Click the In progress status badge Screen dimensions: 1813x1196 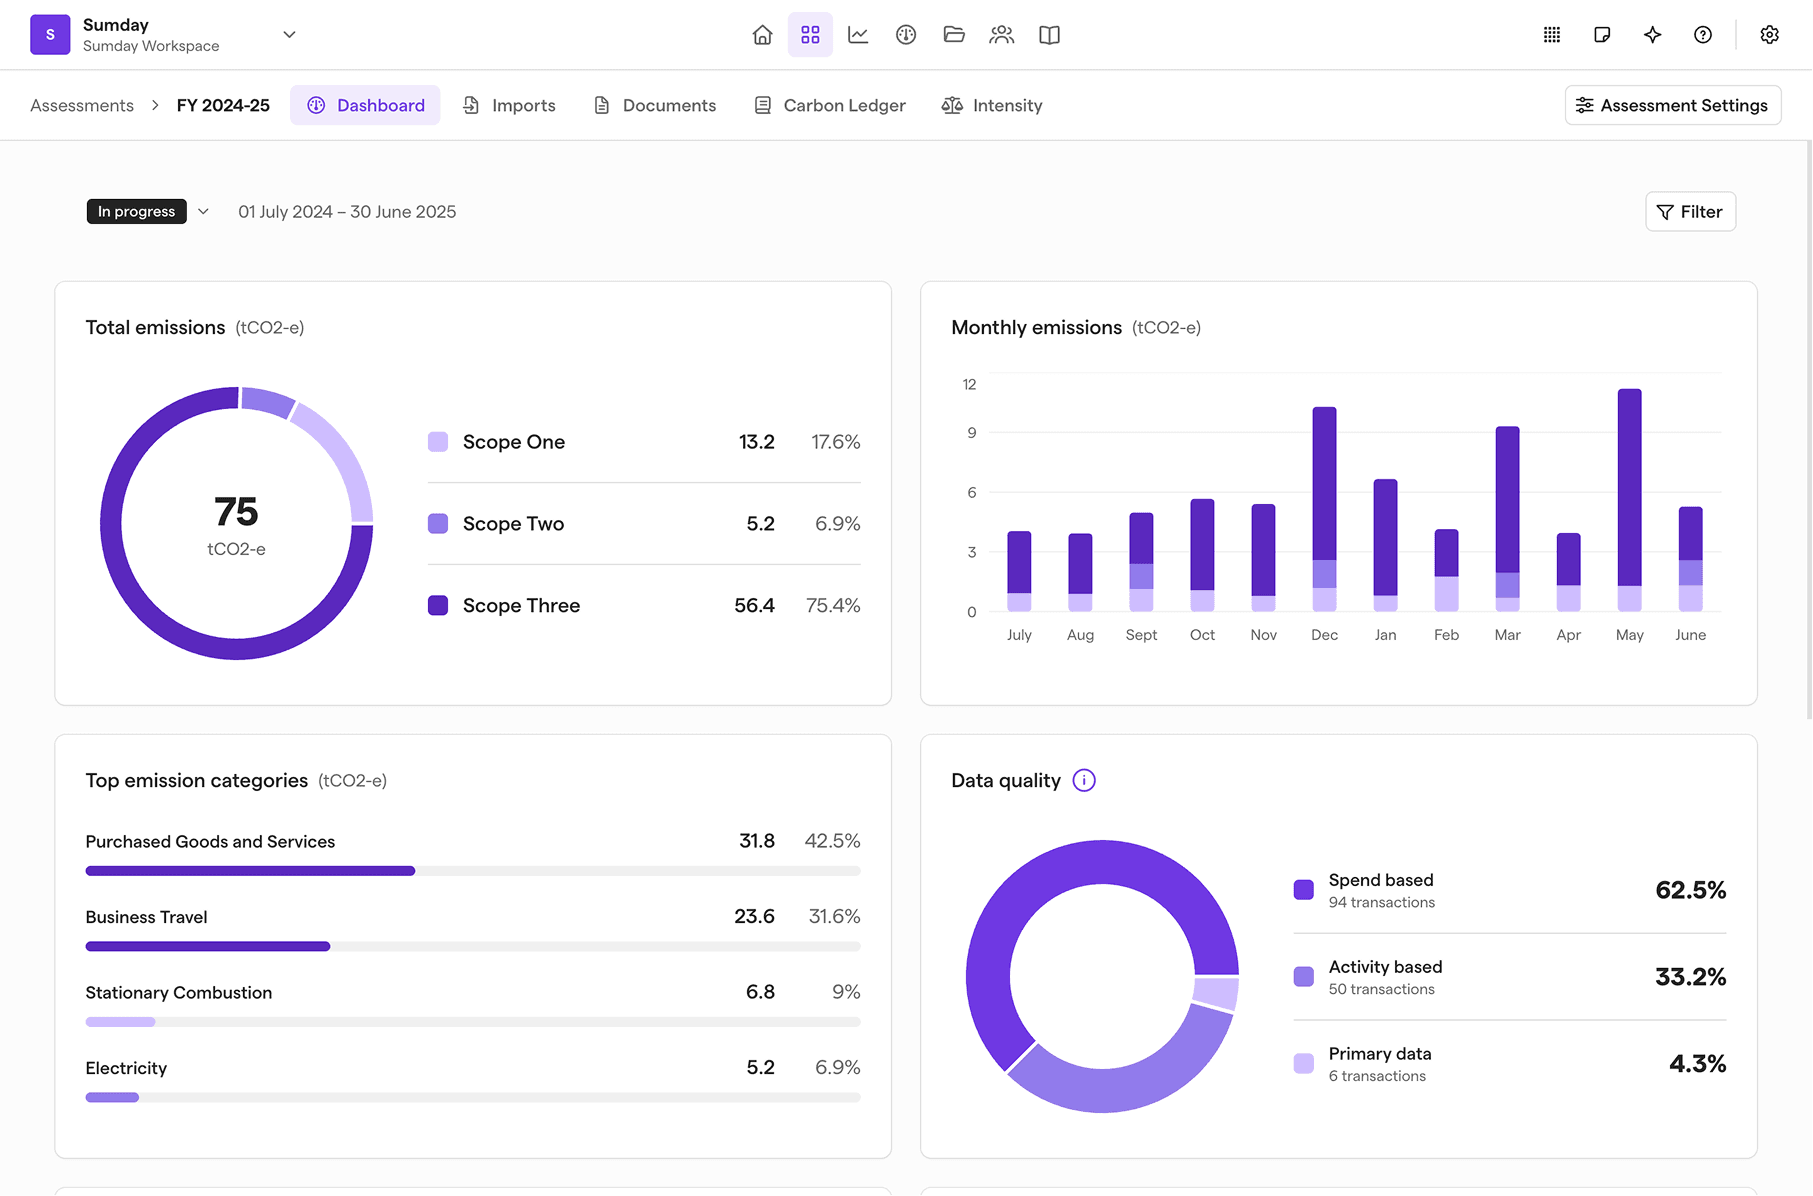pos(136,211)
